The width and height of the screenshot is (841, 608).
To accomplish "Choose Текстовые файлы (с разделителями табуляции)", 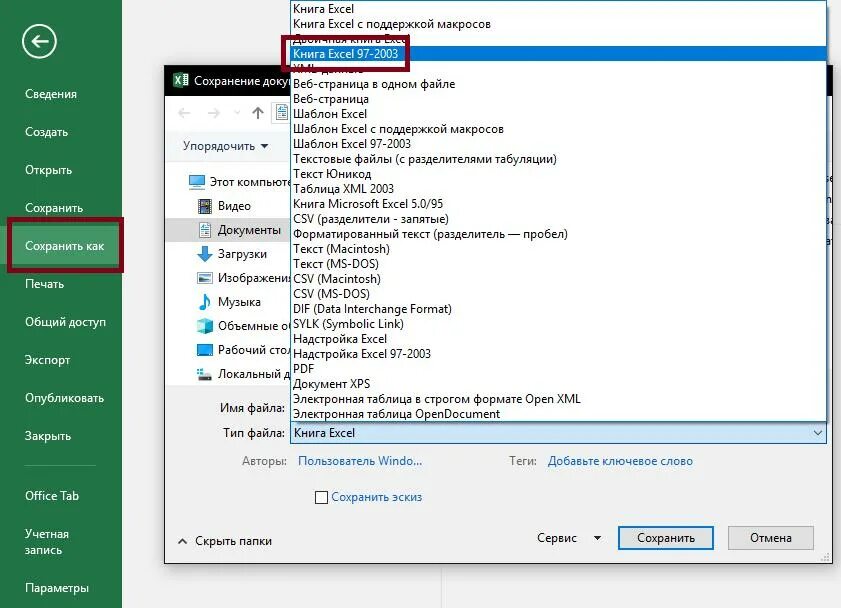I will click(x=558, y=159).
